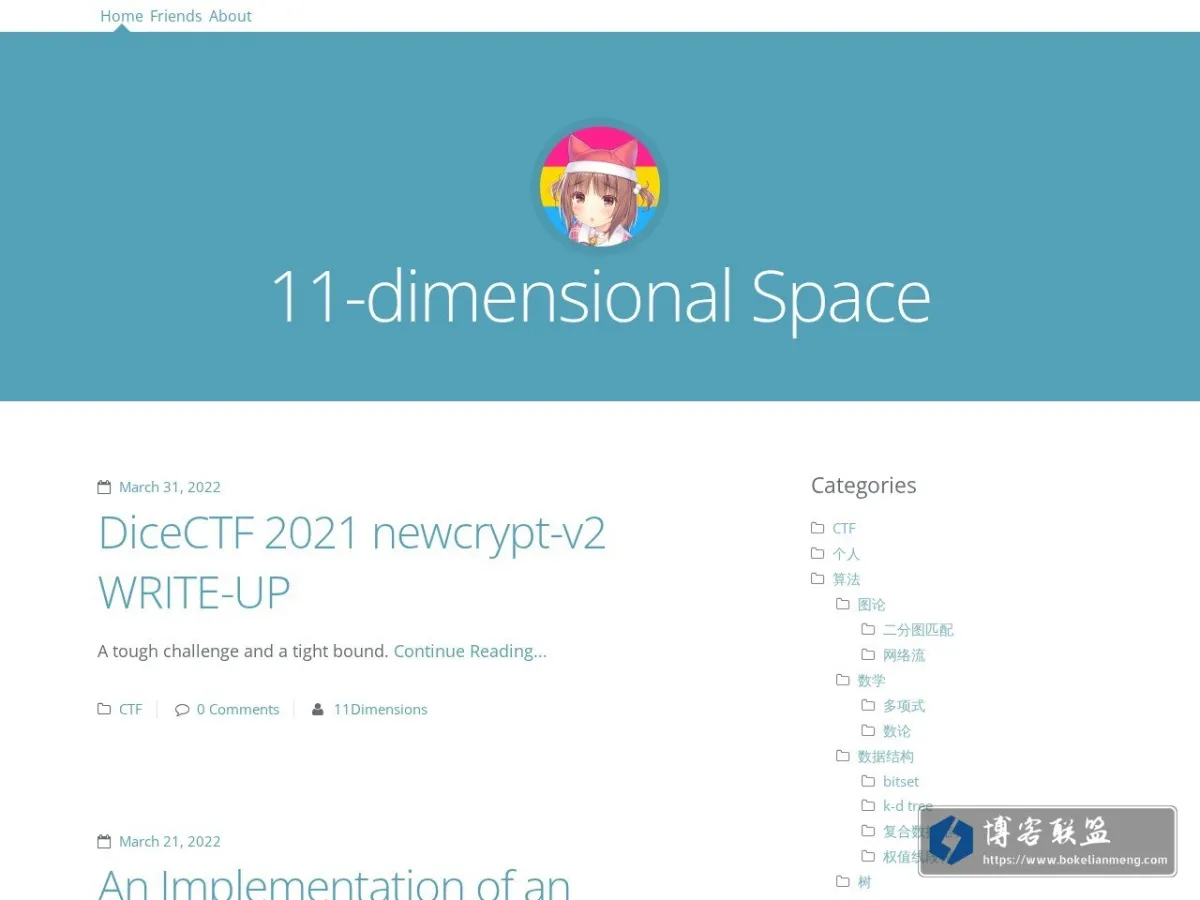Screen dimensions: 1200x900
Task: Click Continue Reading... link
Action: click(470, 651)
